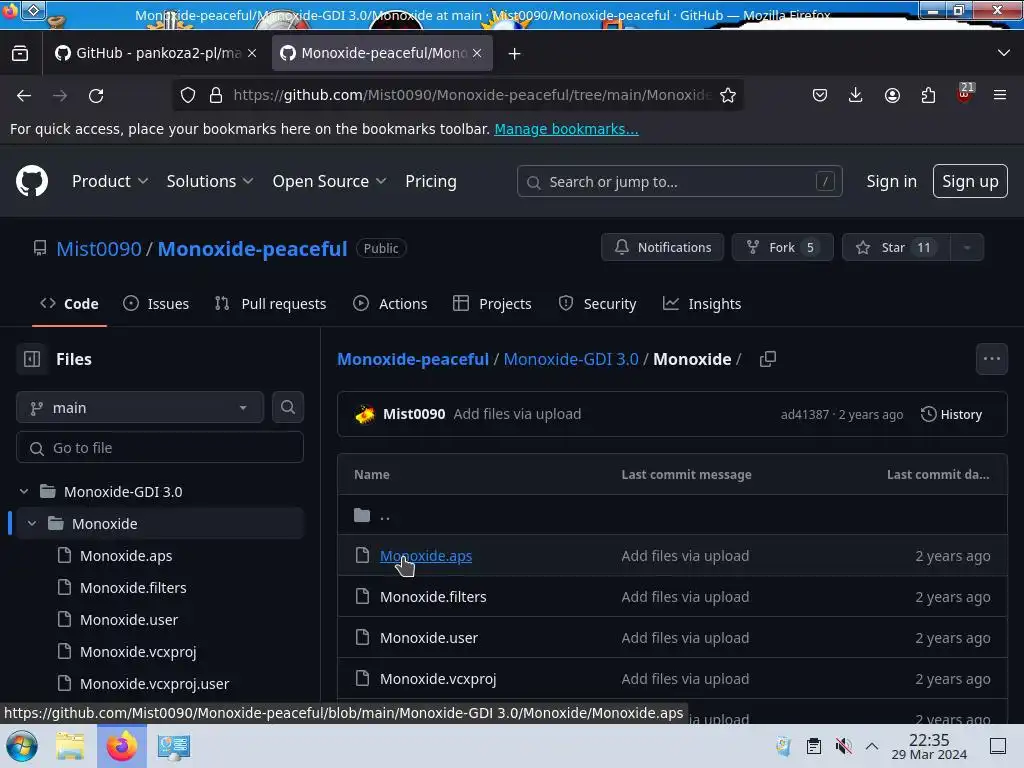Go back with the browser back arrow

pyautogui.click(x=24, y=95)
